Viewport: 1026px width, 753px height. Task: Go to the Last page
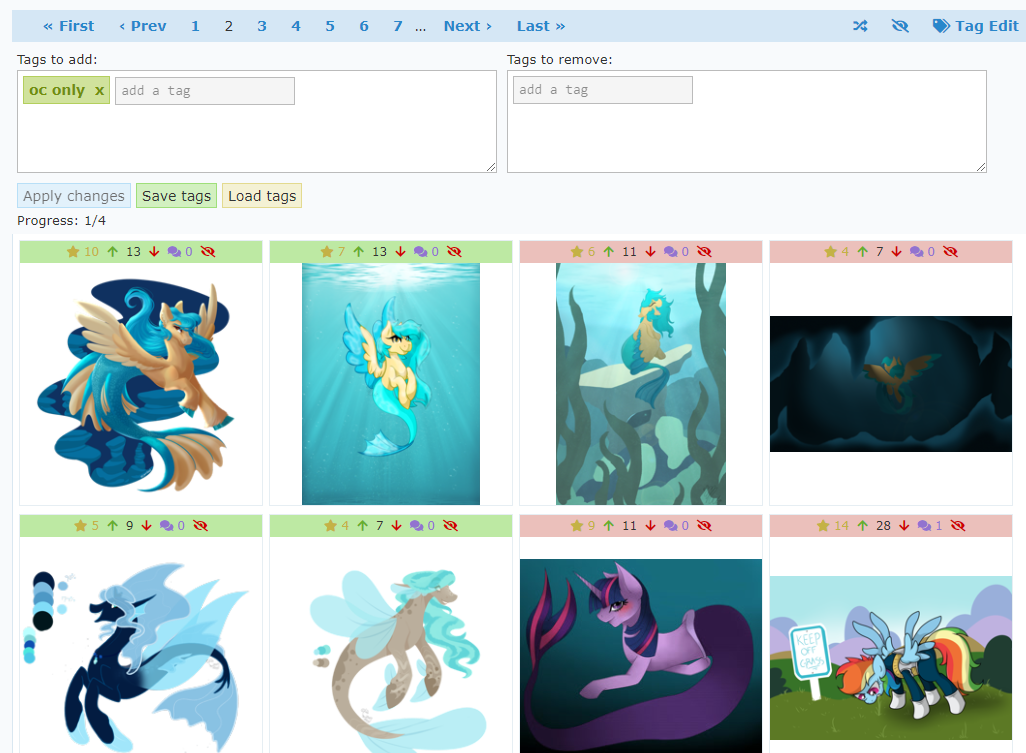coord(541,26)
